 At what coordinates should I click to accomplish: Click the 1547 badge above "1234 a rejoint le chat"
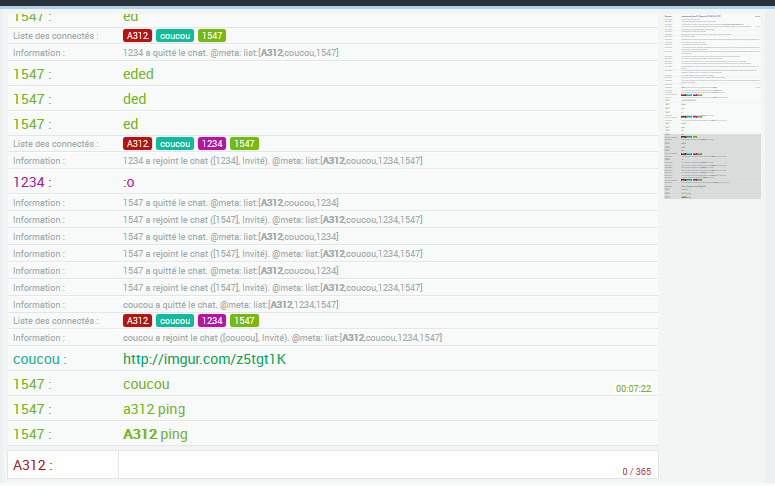244,143
